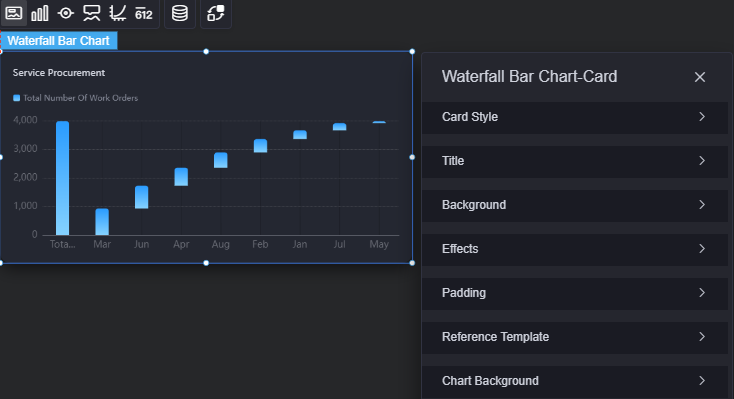The width and height of the screenshot is (734, 399).
Task: Click the Mar bar in the chart
Action: click(102, 222)
